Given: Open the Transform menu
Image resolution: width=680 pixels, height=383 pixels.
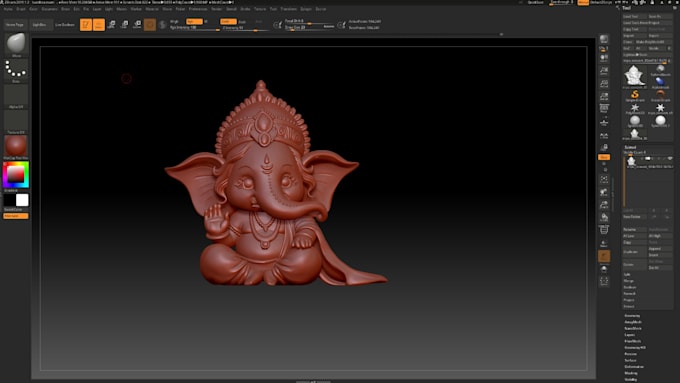Looking at the screenshot, I should (x=288, y=9).
